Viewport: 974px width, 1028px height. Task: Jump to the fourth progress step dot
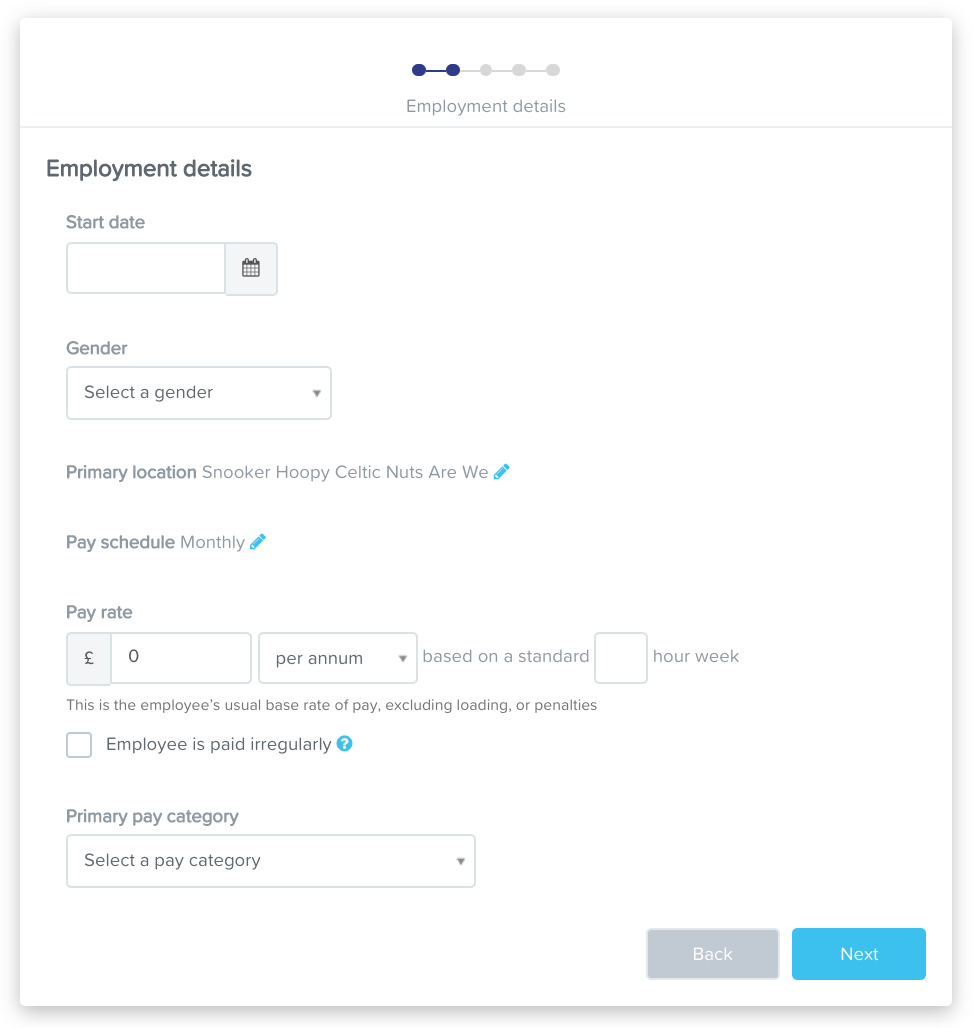(x=519, y=70)
